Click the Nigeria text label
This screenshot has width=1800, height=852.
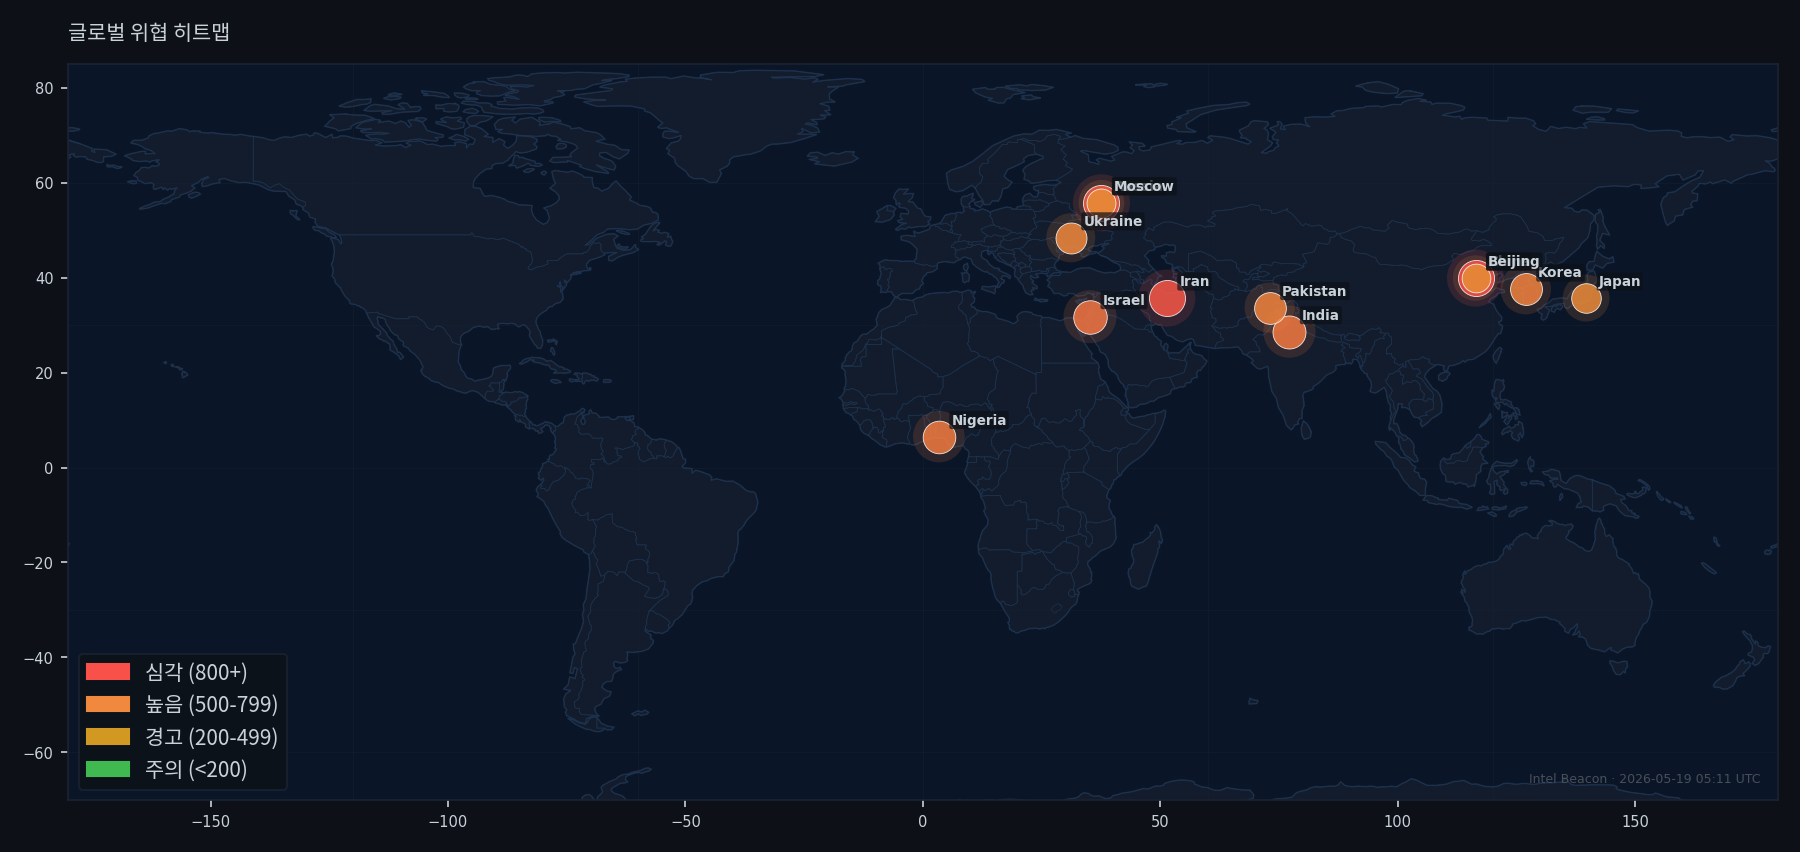coord(979,420)
